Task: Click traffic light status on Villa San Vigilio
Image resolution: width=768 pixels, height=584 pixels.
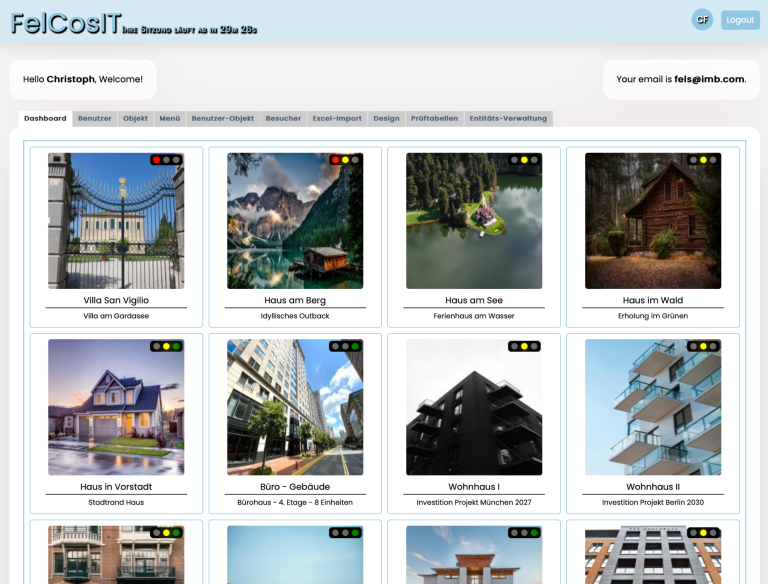Action: tap(167, 160)
